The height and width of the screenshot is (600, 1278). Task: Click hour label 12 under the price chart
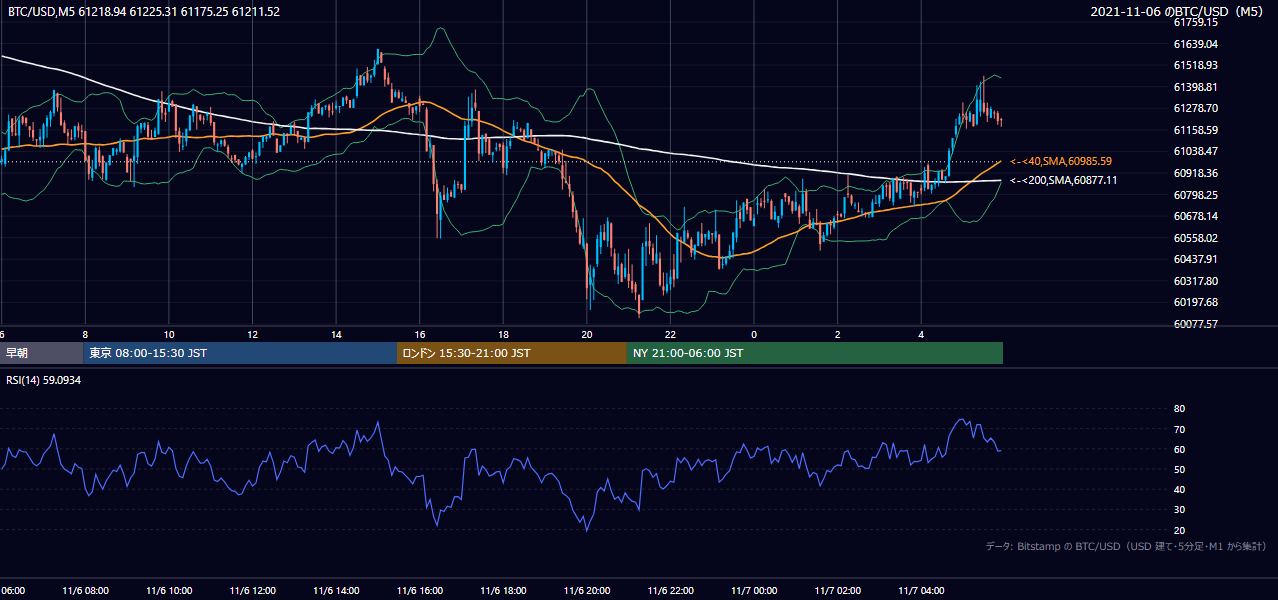tap(253, 334)
